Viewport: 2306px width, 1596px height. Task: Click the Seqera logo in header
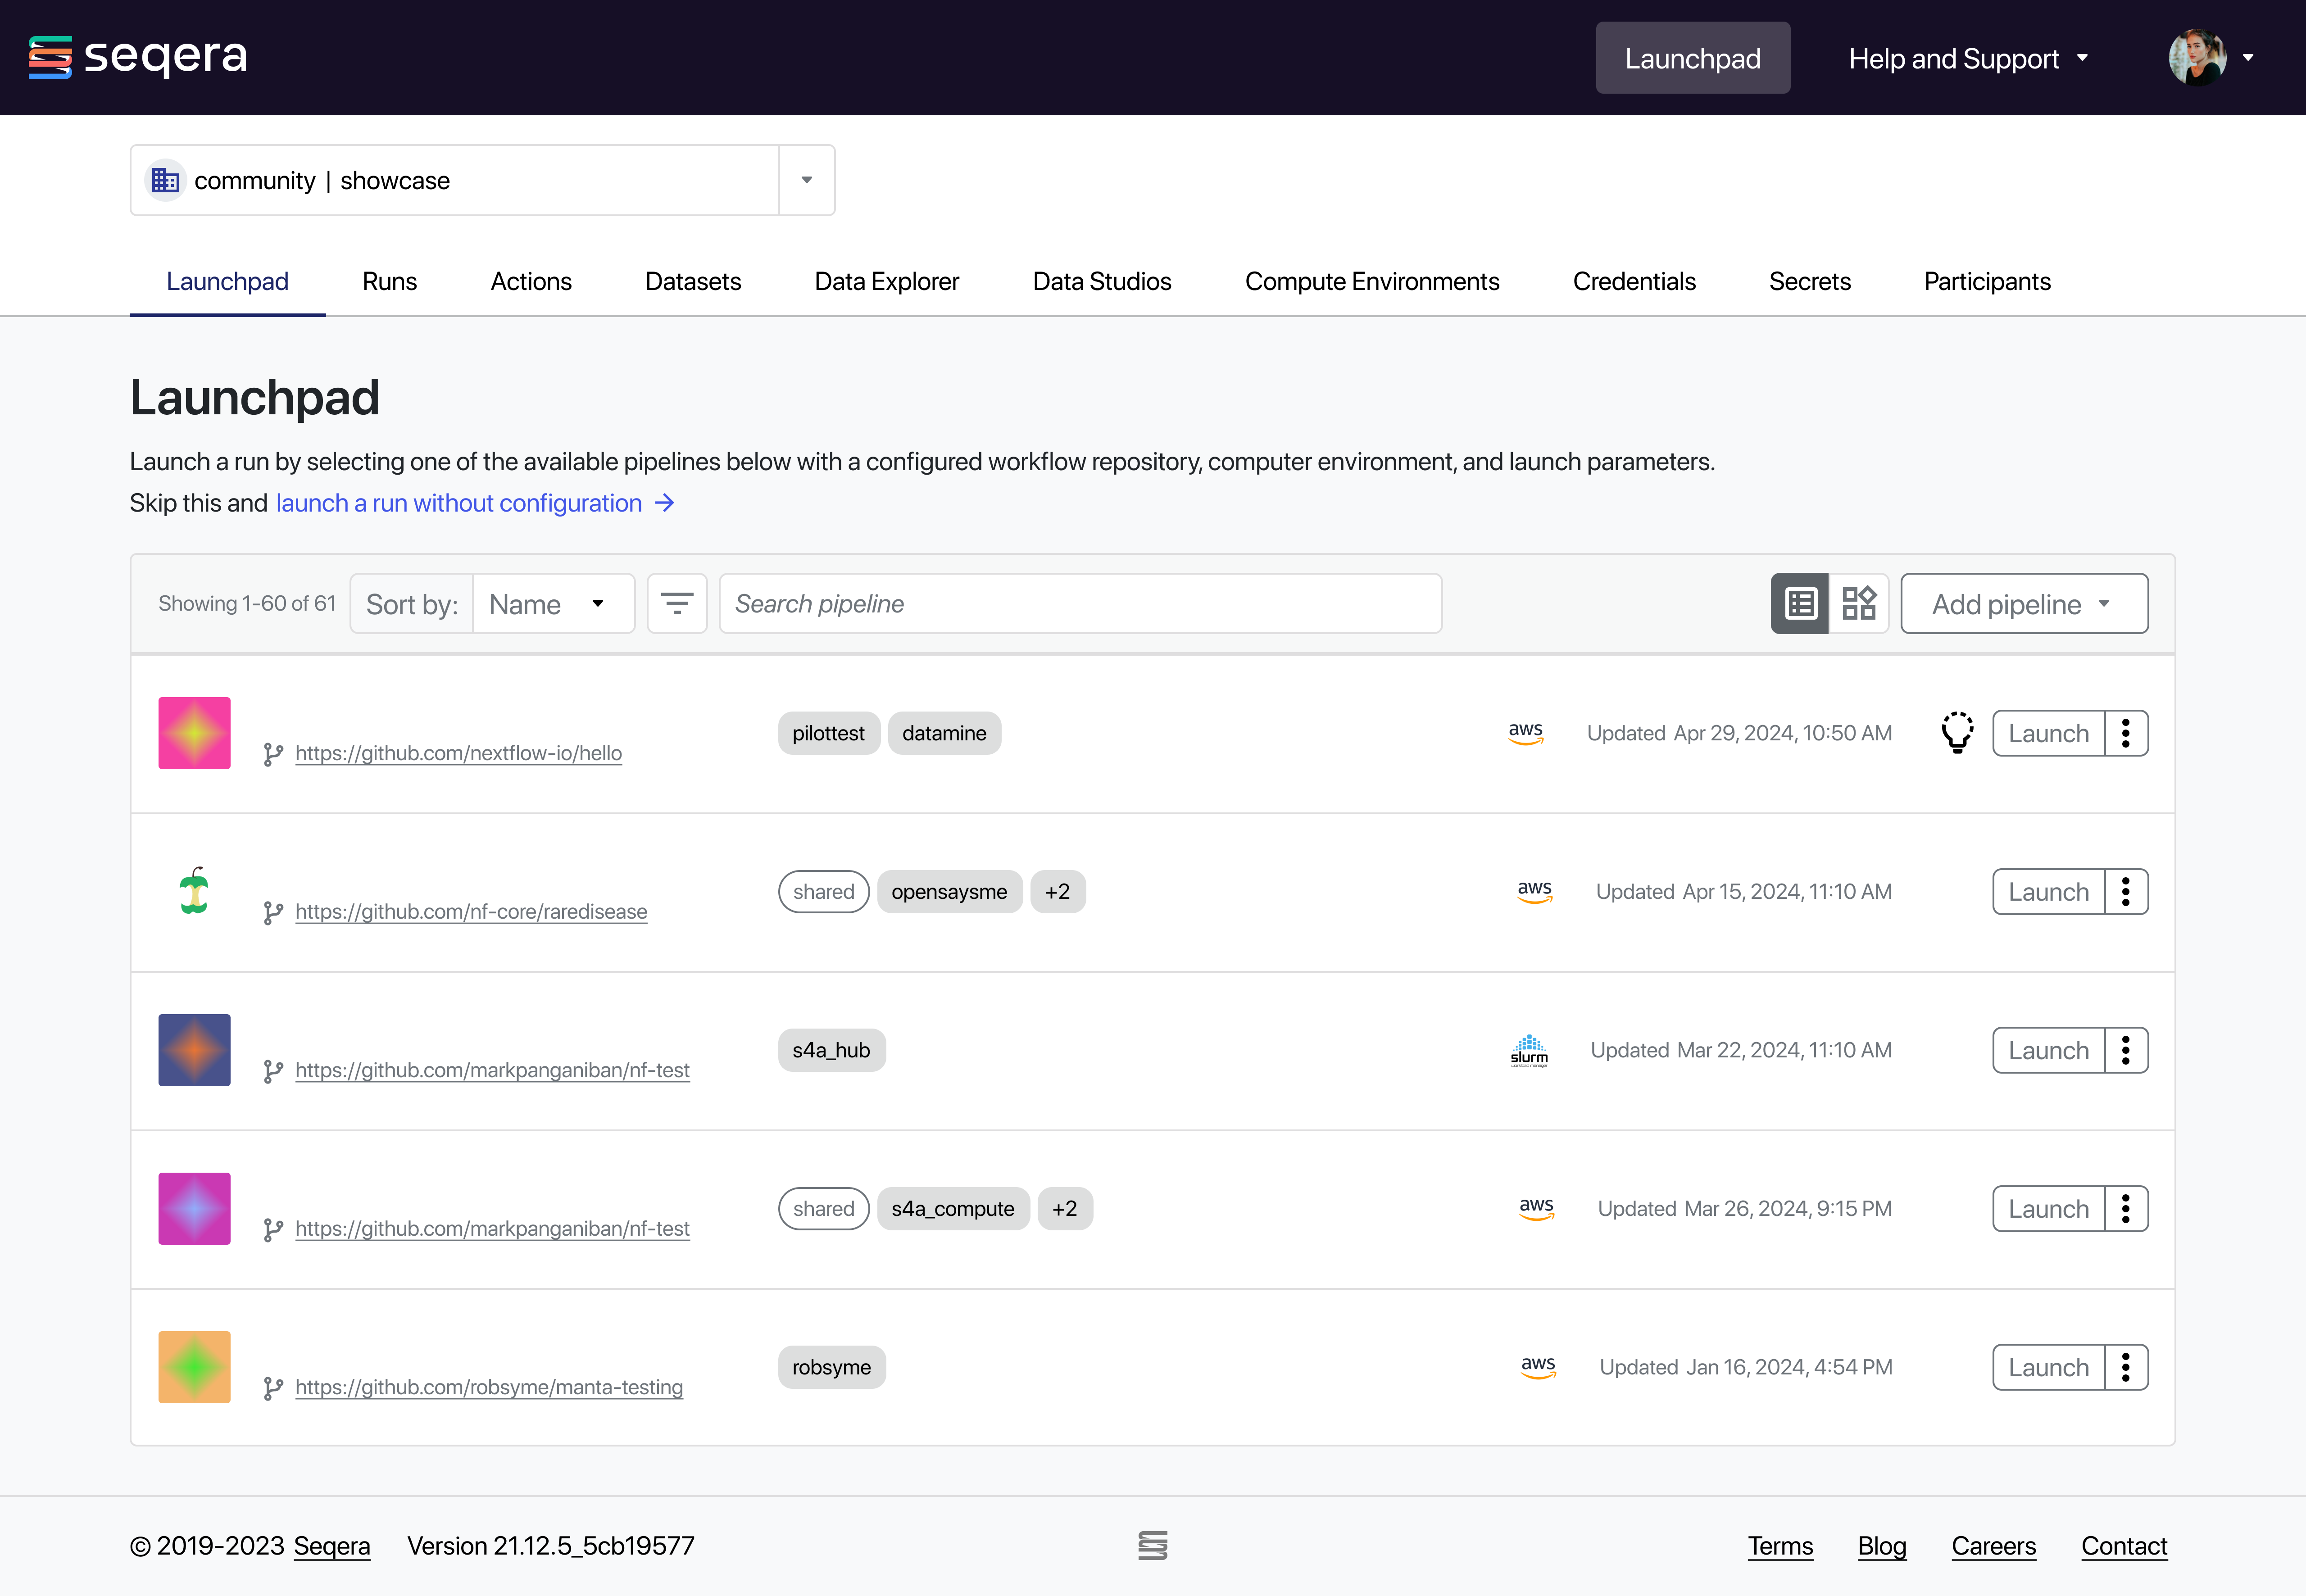[137, 57]
